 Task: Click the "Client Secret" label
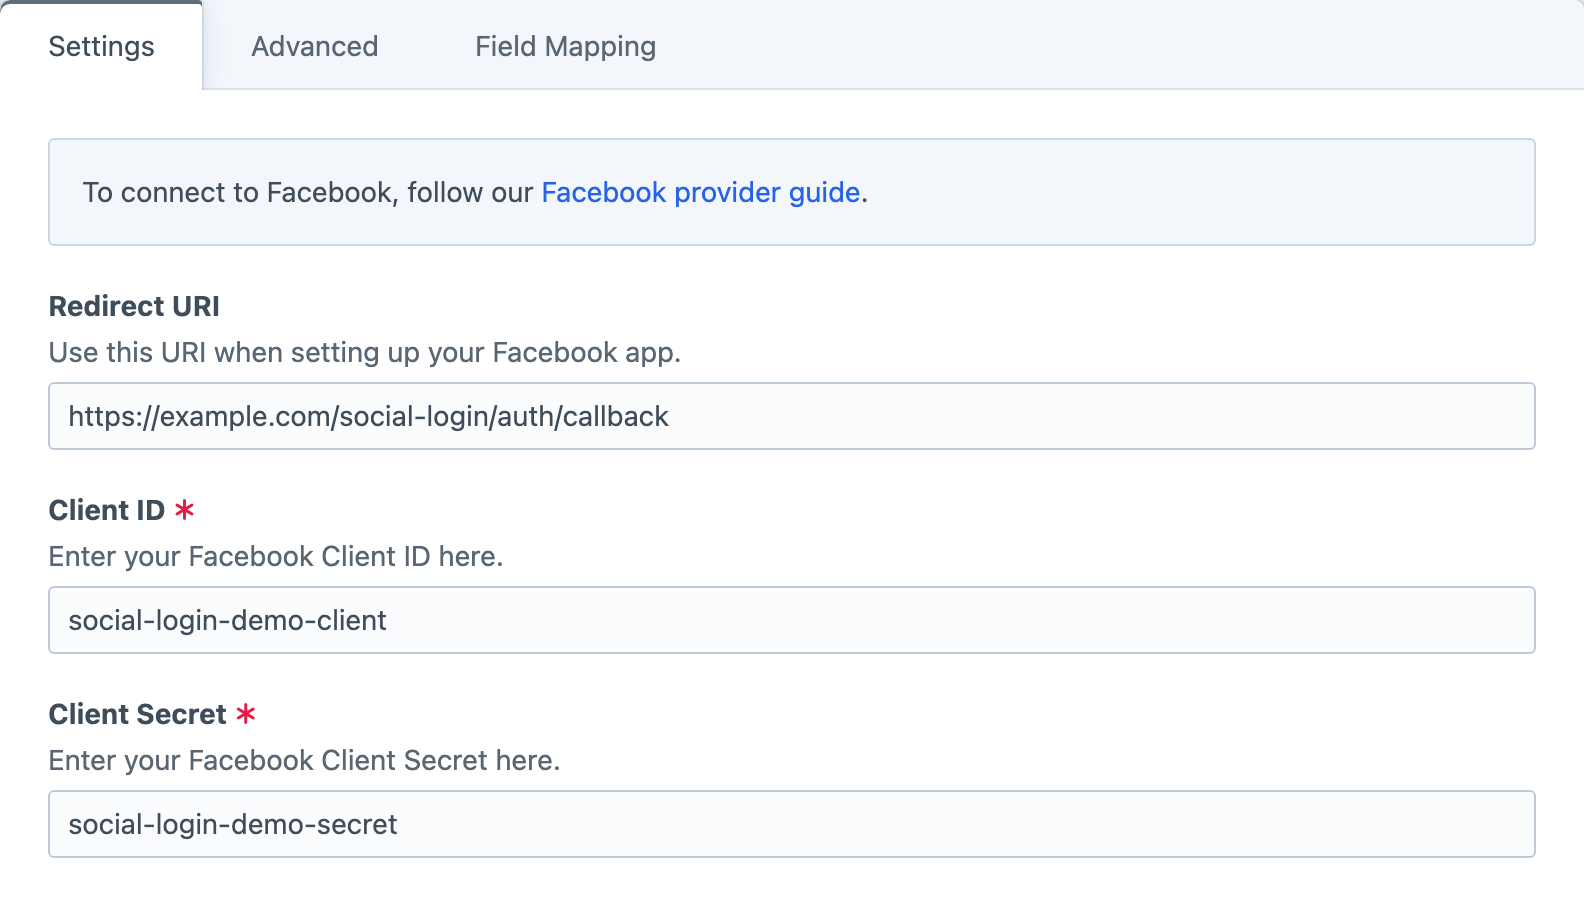(x=138, y=714)
